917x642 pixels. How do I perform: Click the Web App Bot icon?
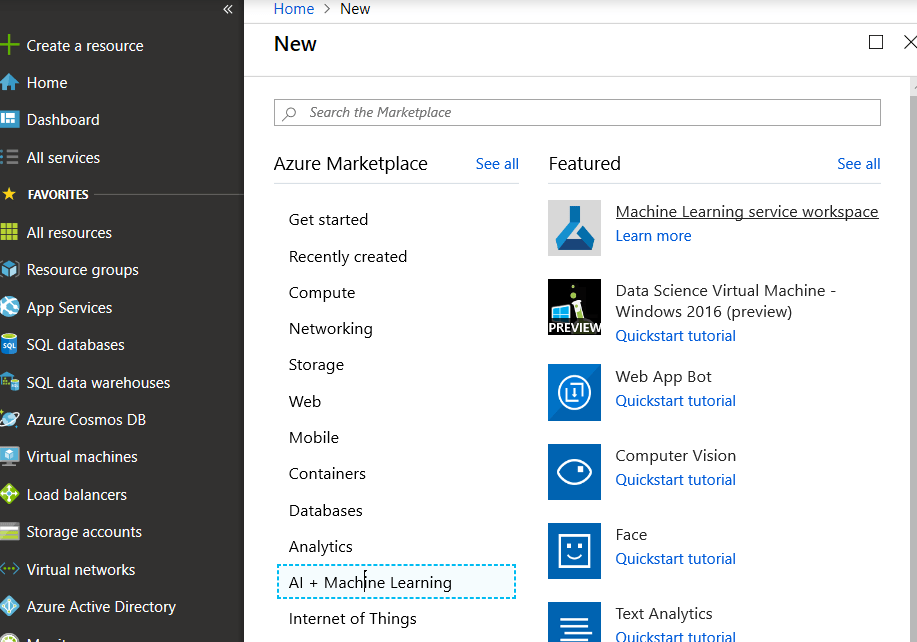573,392
